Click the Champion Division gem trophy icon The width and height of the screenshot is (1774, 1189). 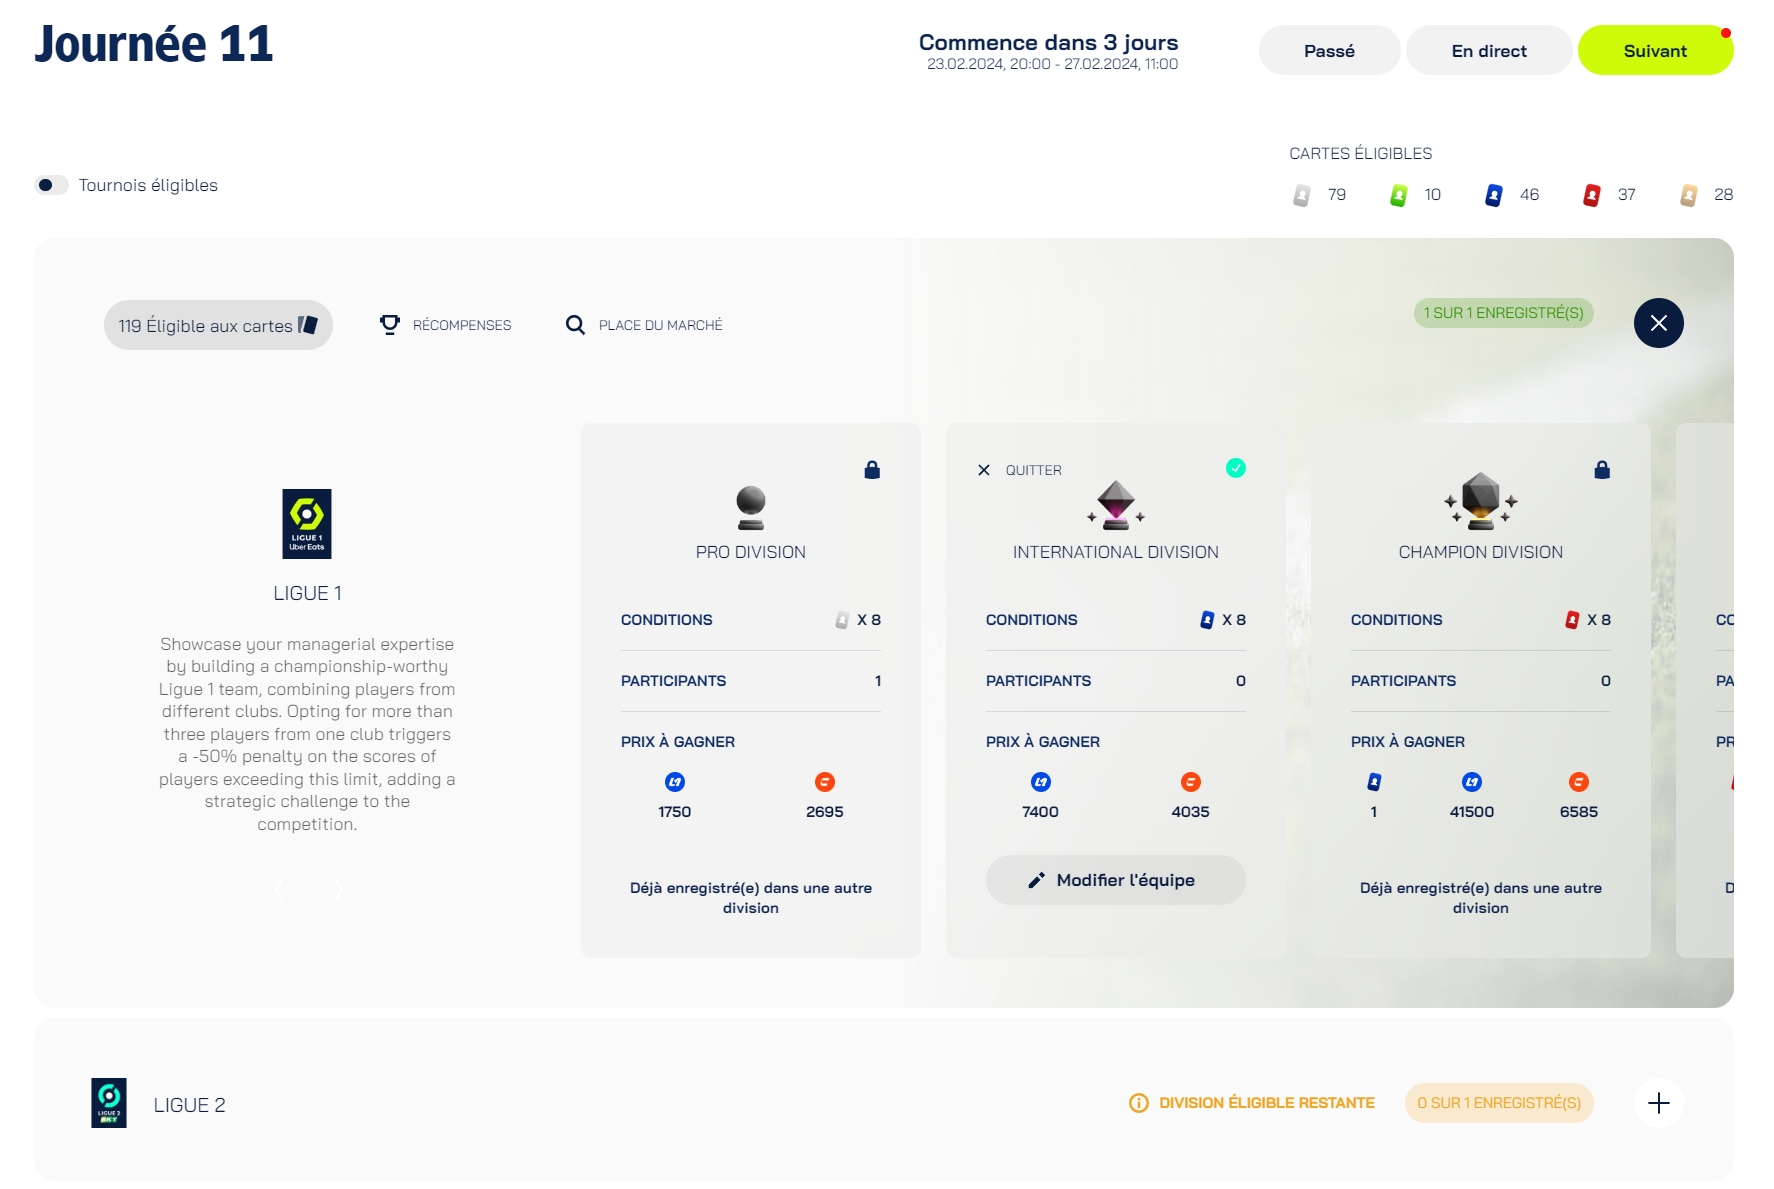click(x=1480, y=501)
